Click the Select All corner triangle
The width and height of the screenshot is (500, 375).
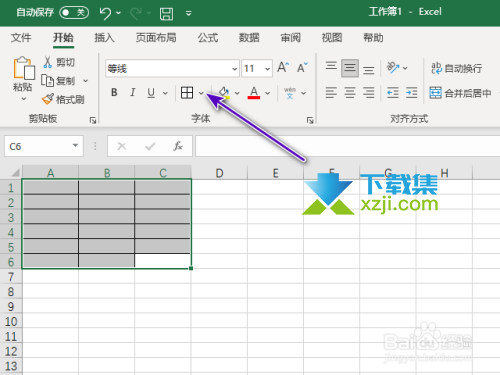point(15,173)
